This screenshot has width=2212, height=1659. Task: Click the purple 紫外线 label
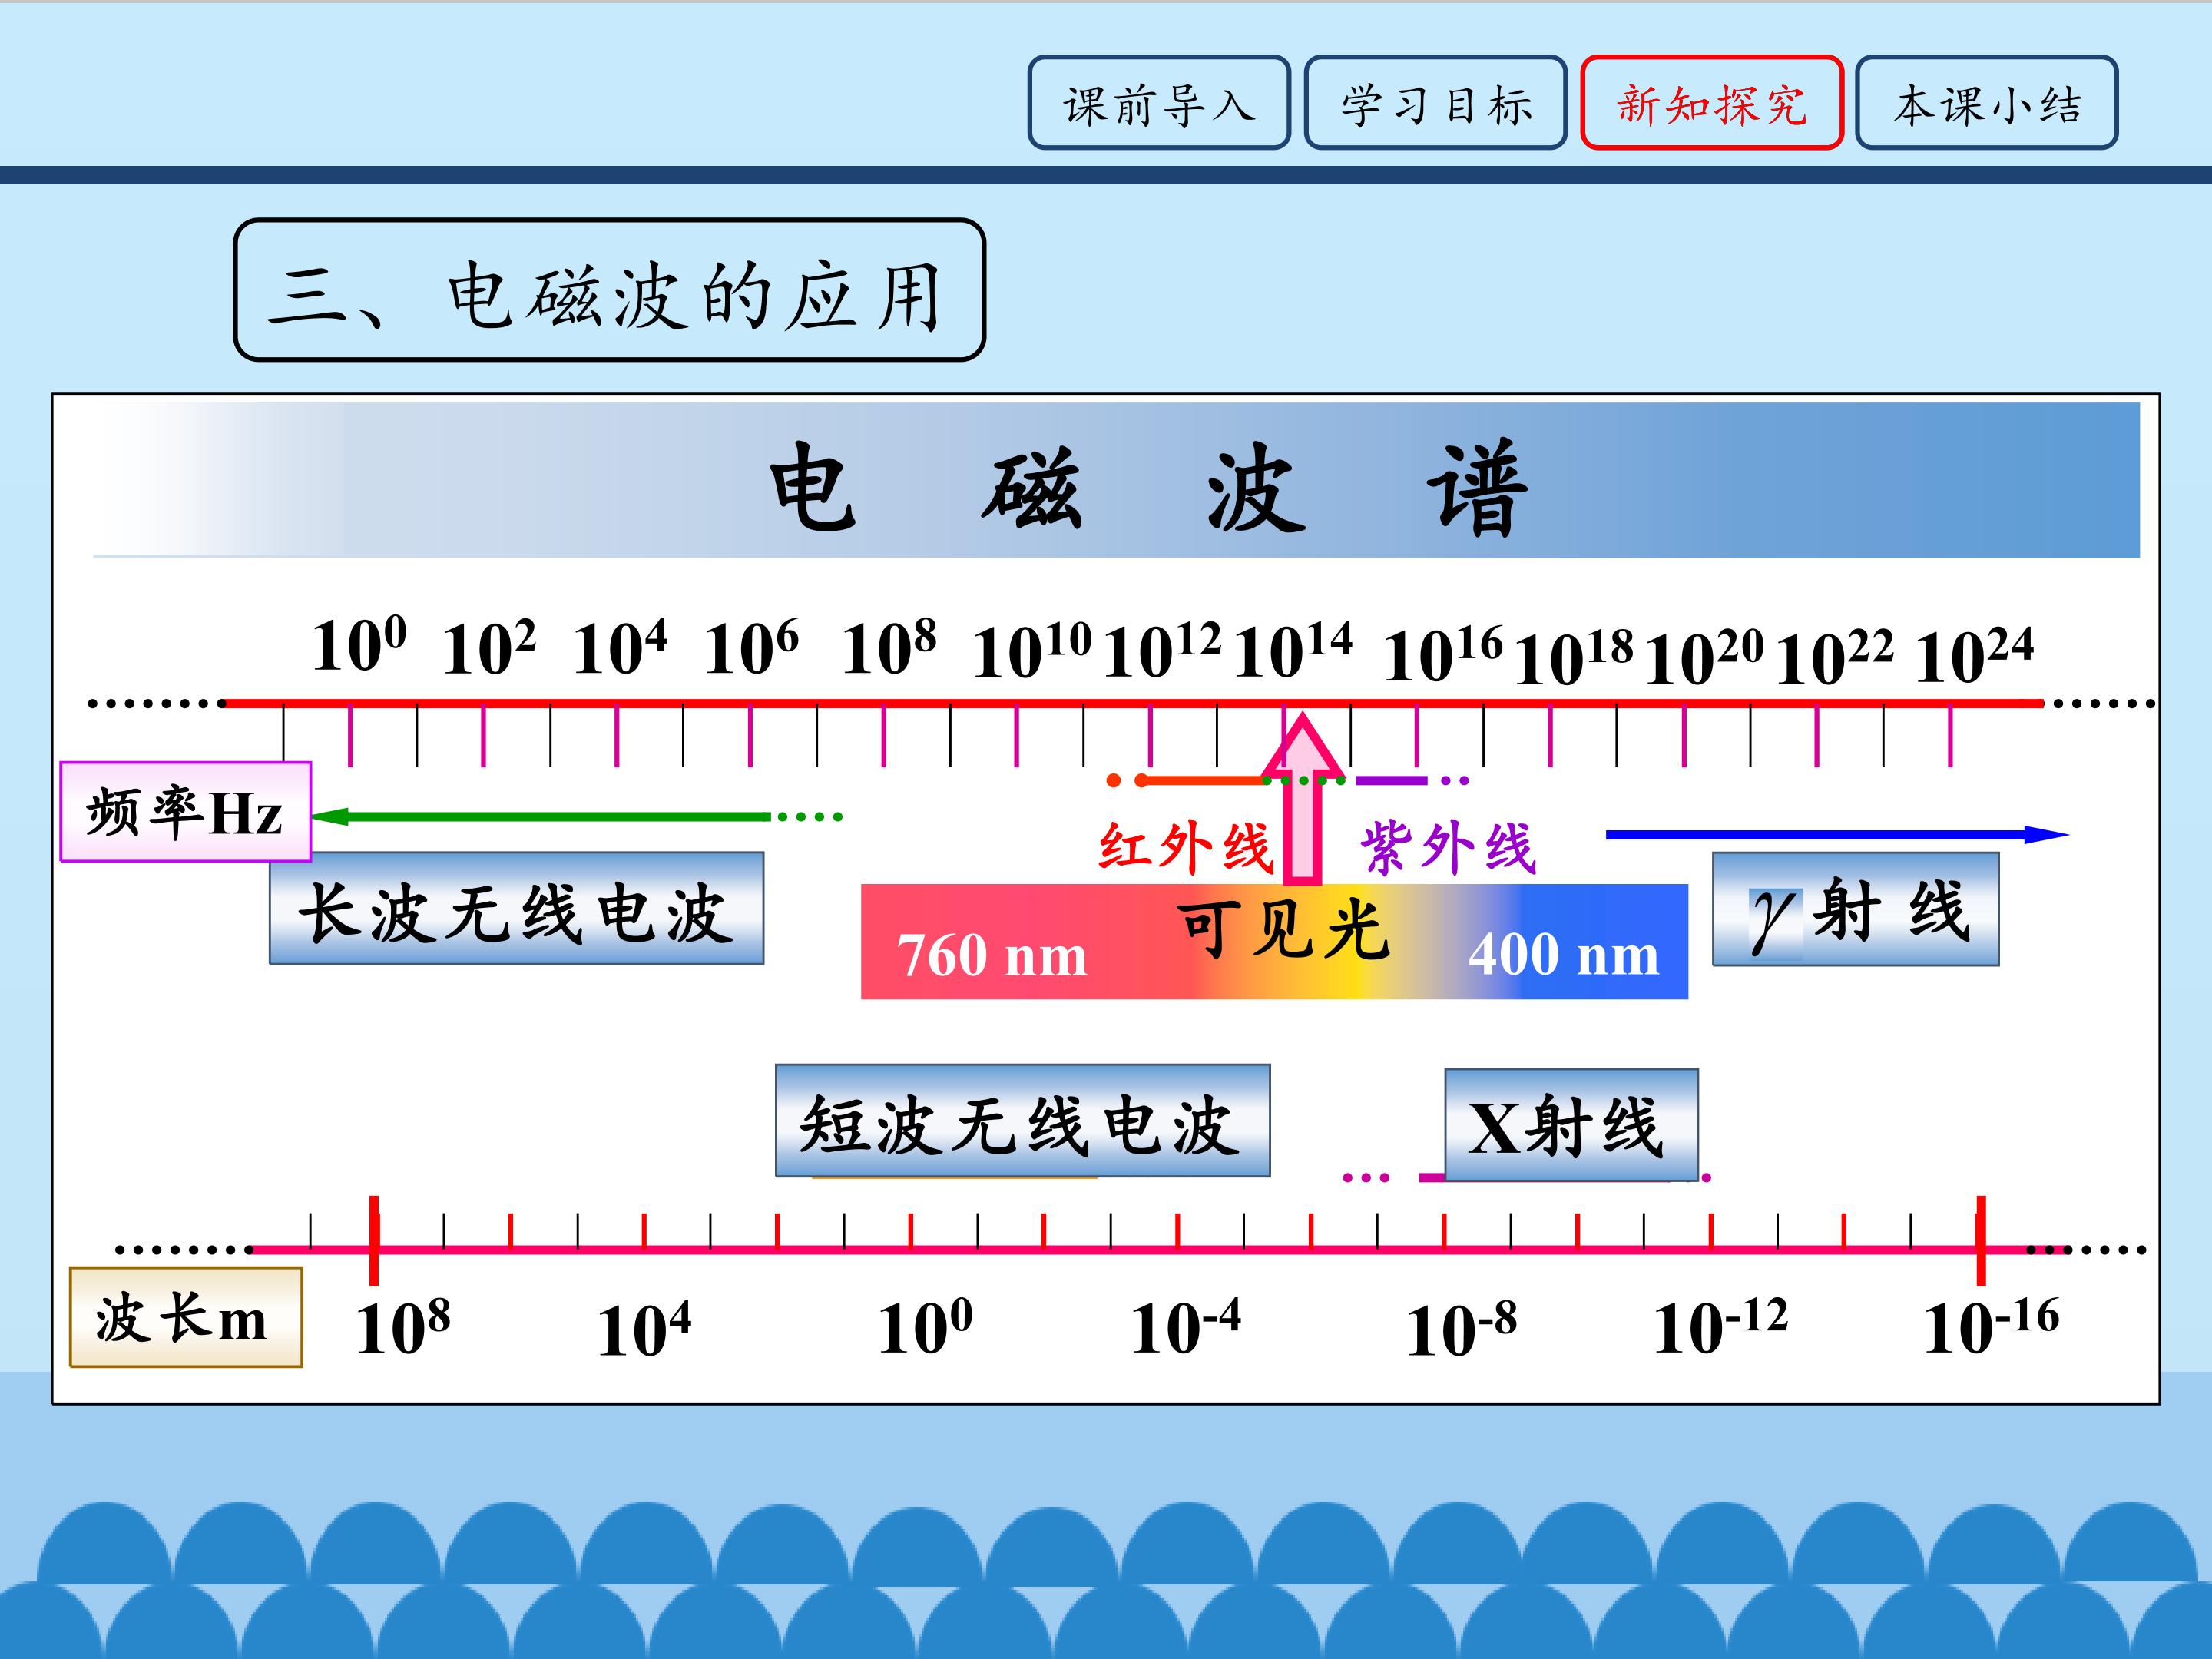pyautogui.click(x=1447, y=848)
